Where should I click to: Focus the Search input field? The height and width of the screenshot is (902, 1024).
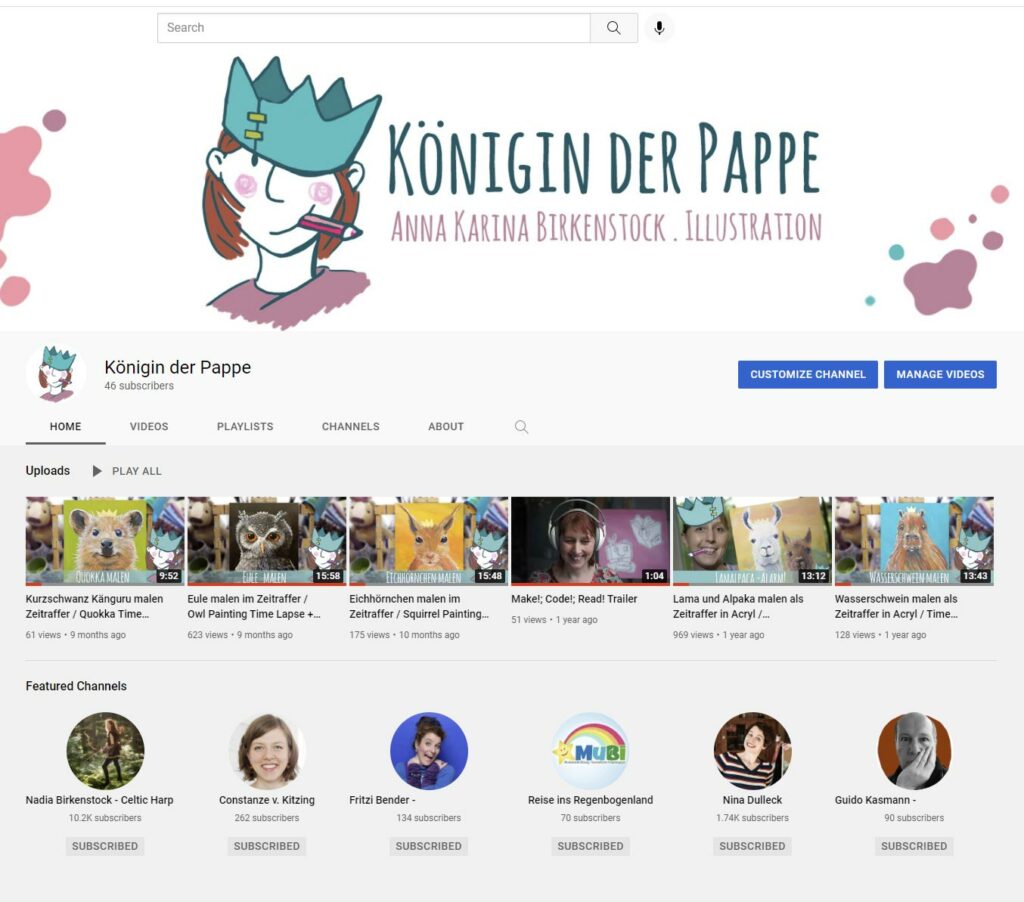(374, 28)
